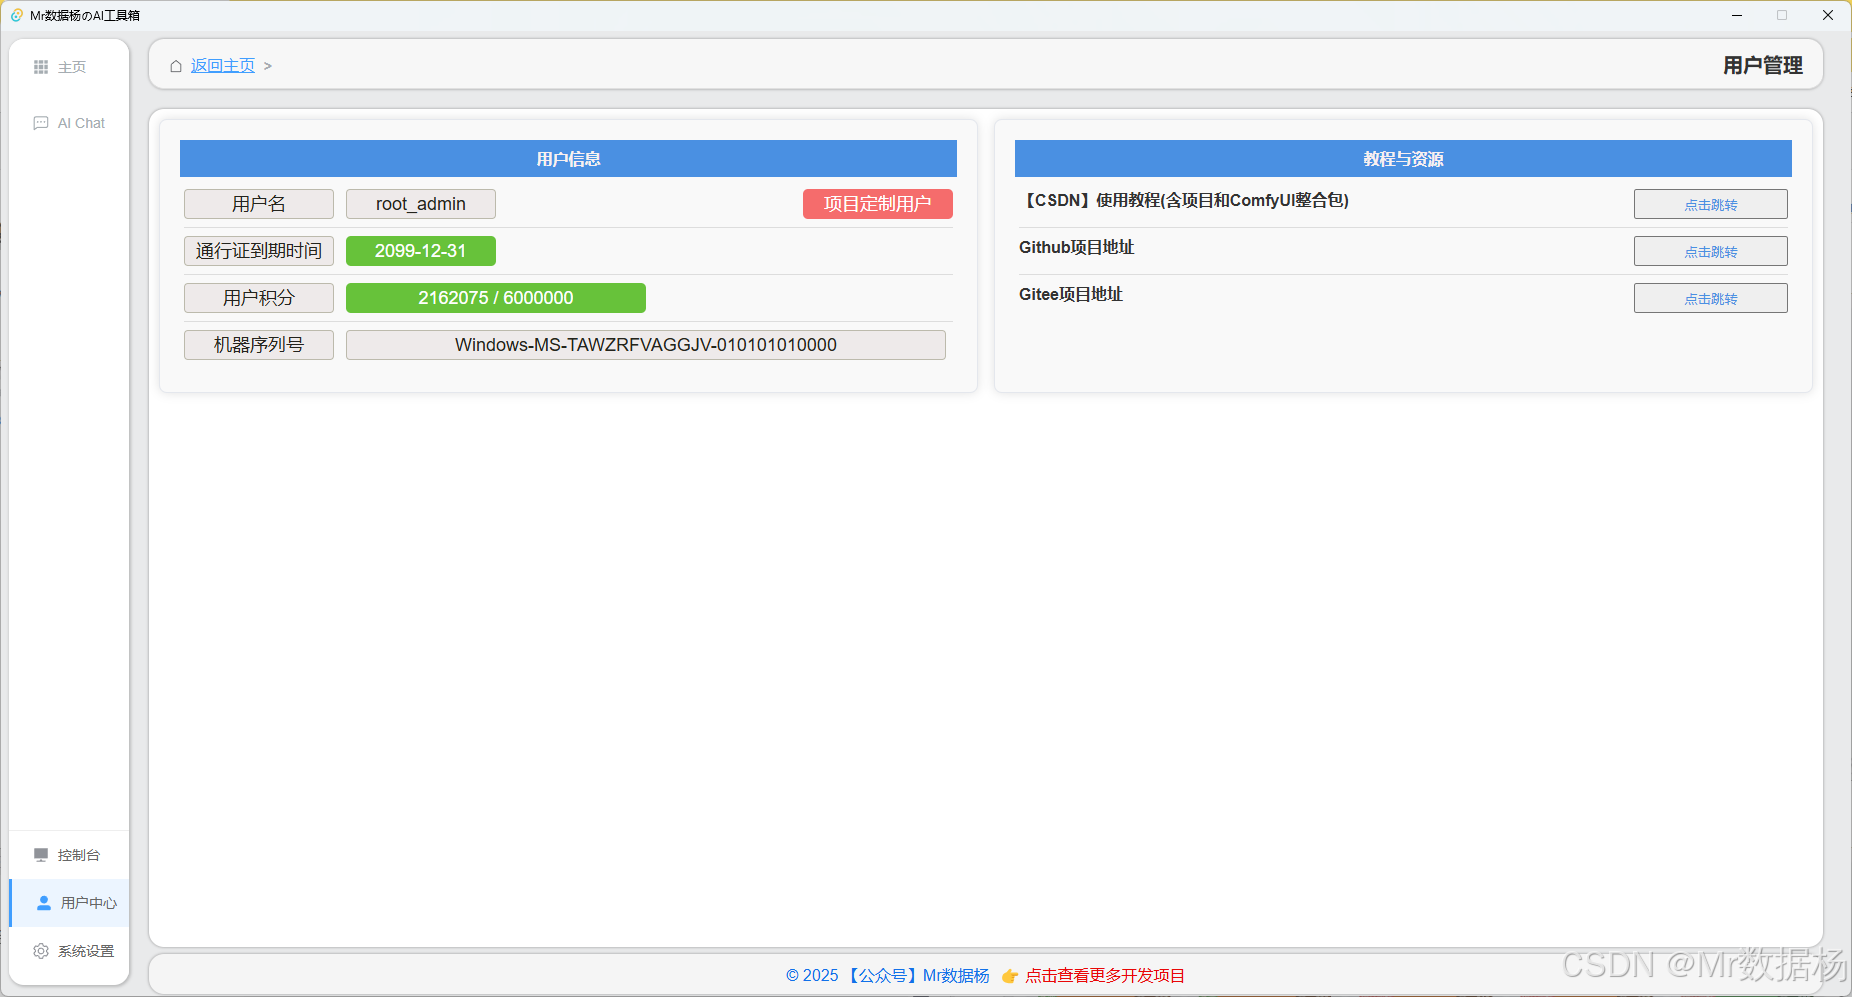Click the 用户信息 panel header

pos(568,159)
